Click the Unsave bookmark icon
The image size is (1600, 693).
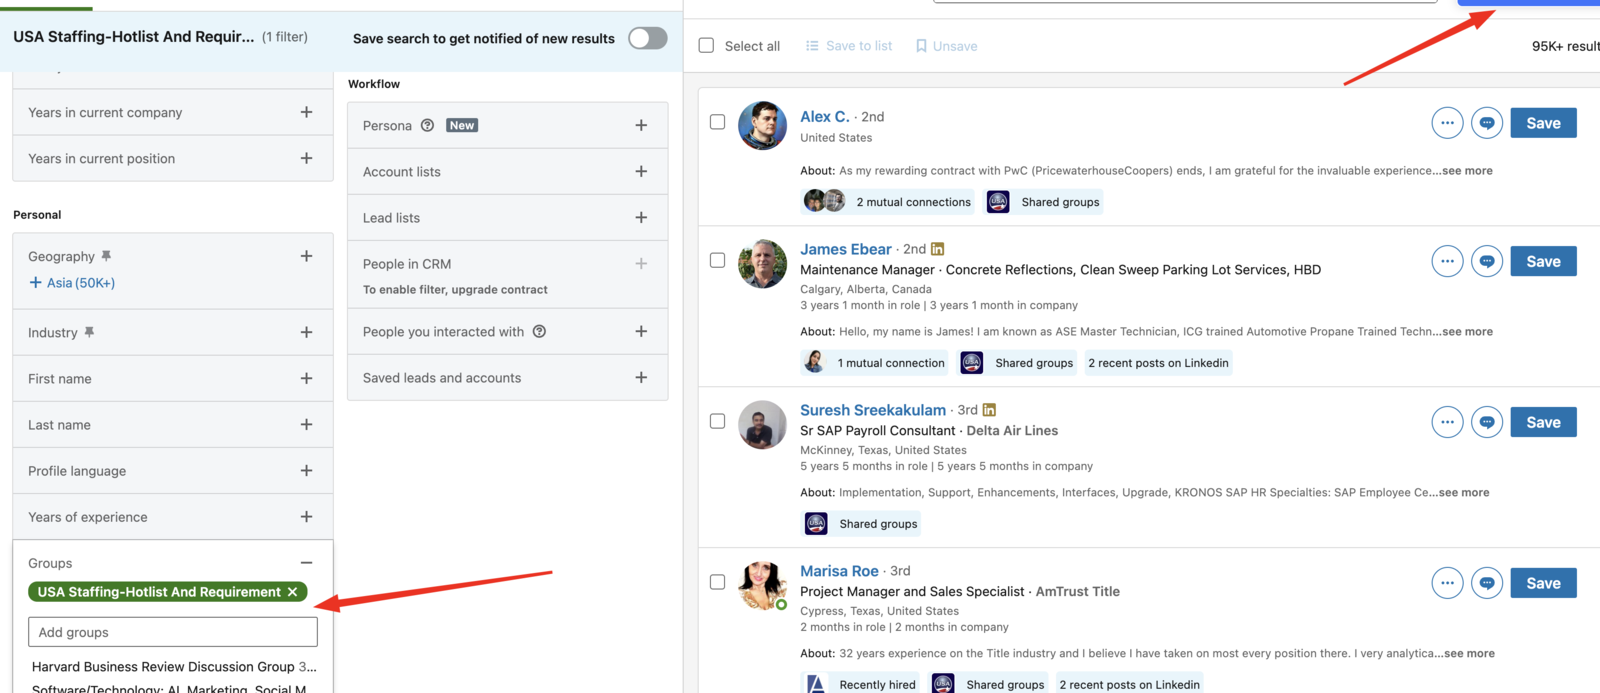pyautogui.click(x=921, y=46)
